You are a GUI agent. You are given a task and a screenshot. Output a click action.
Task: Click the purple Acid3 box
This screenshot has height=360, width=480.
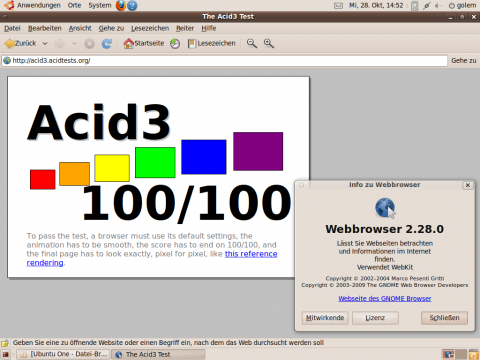[258, 151]
